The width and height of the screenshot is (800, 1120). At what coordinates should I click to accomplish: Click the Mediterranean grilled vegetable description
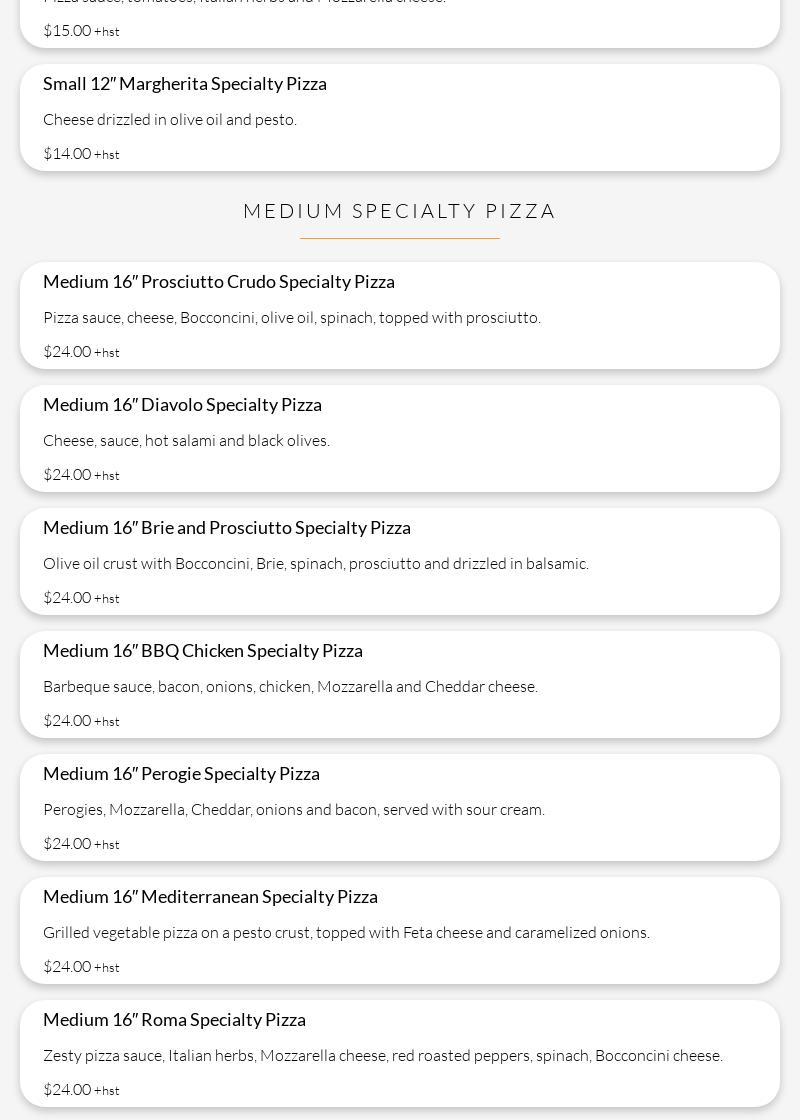[x=346, y=932]
